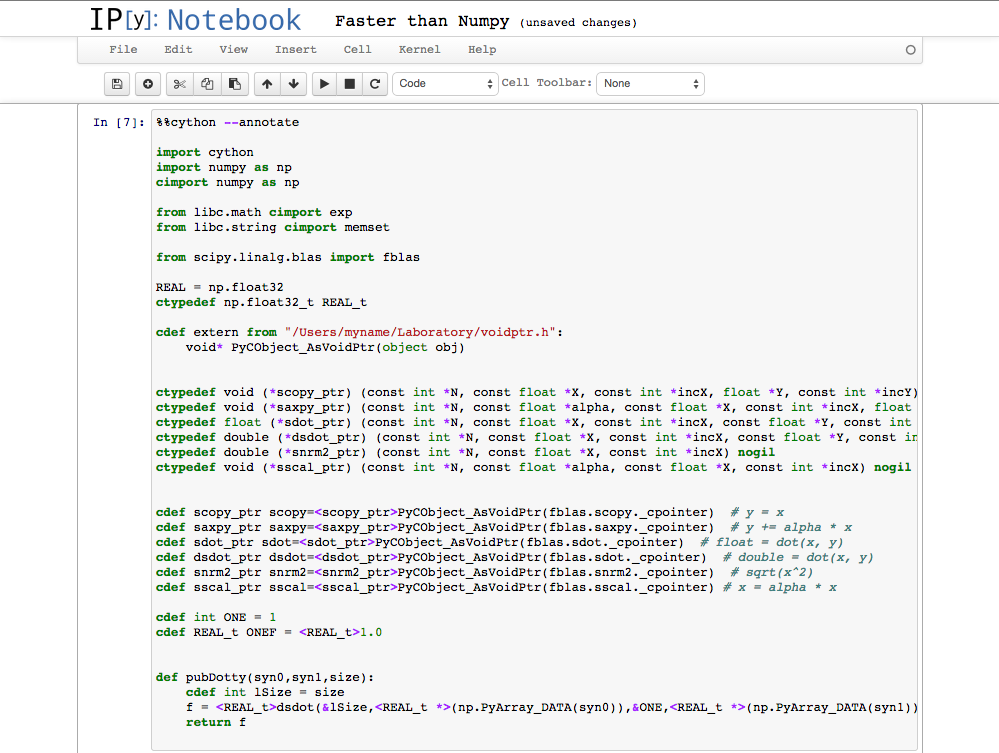Click the IP[y]: Notebook logo
This screenshot has width=999, height=753.
[x=194, y=18]
